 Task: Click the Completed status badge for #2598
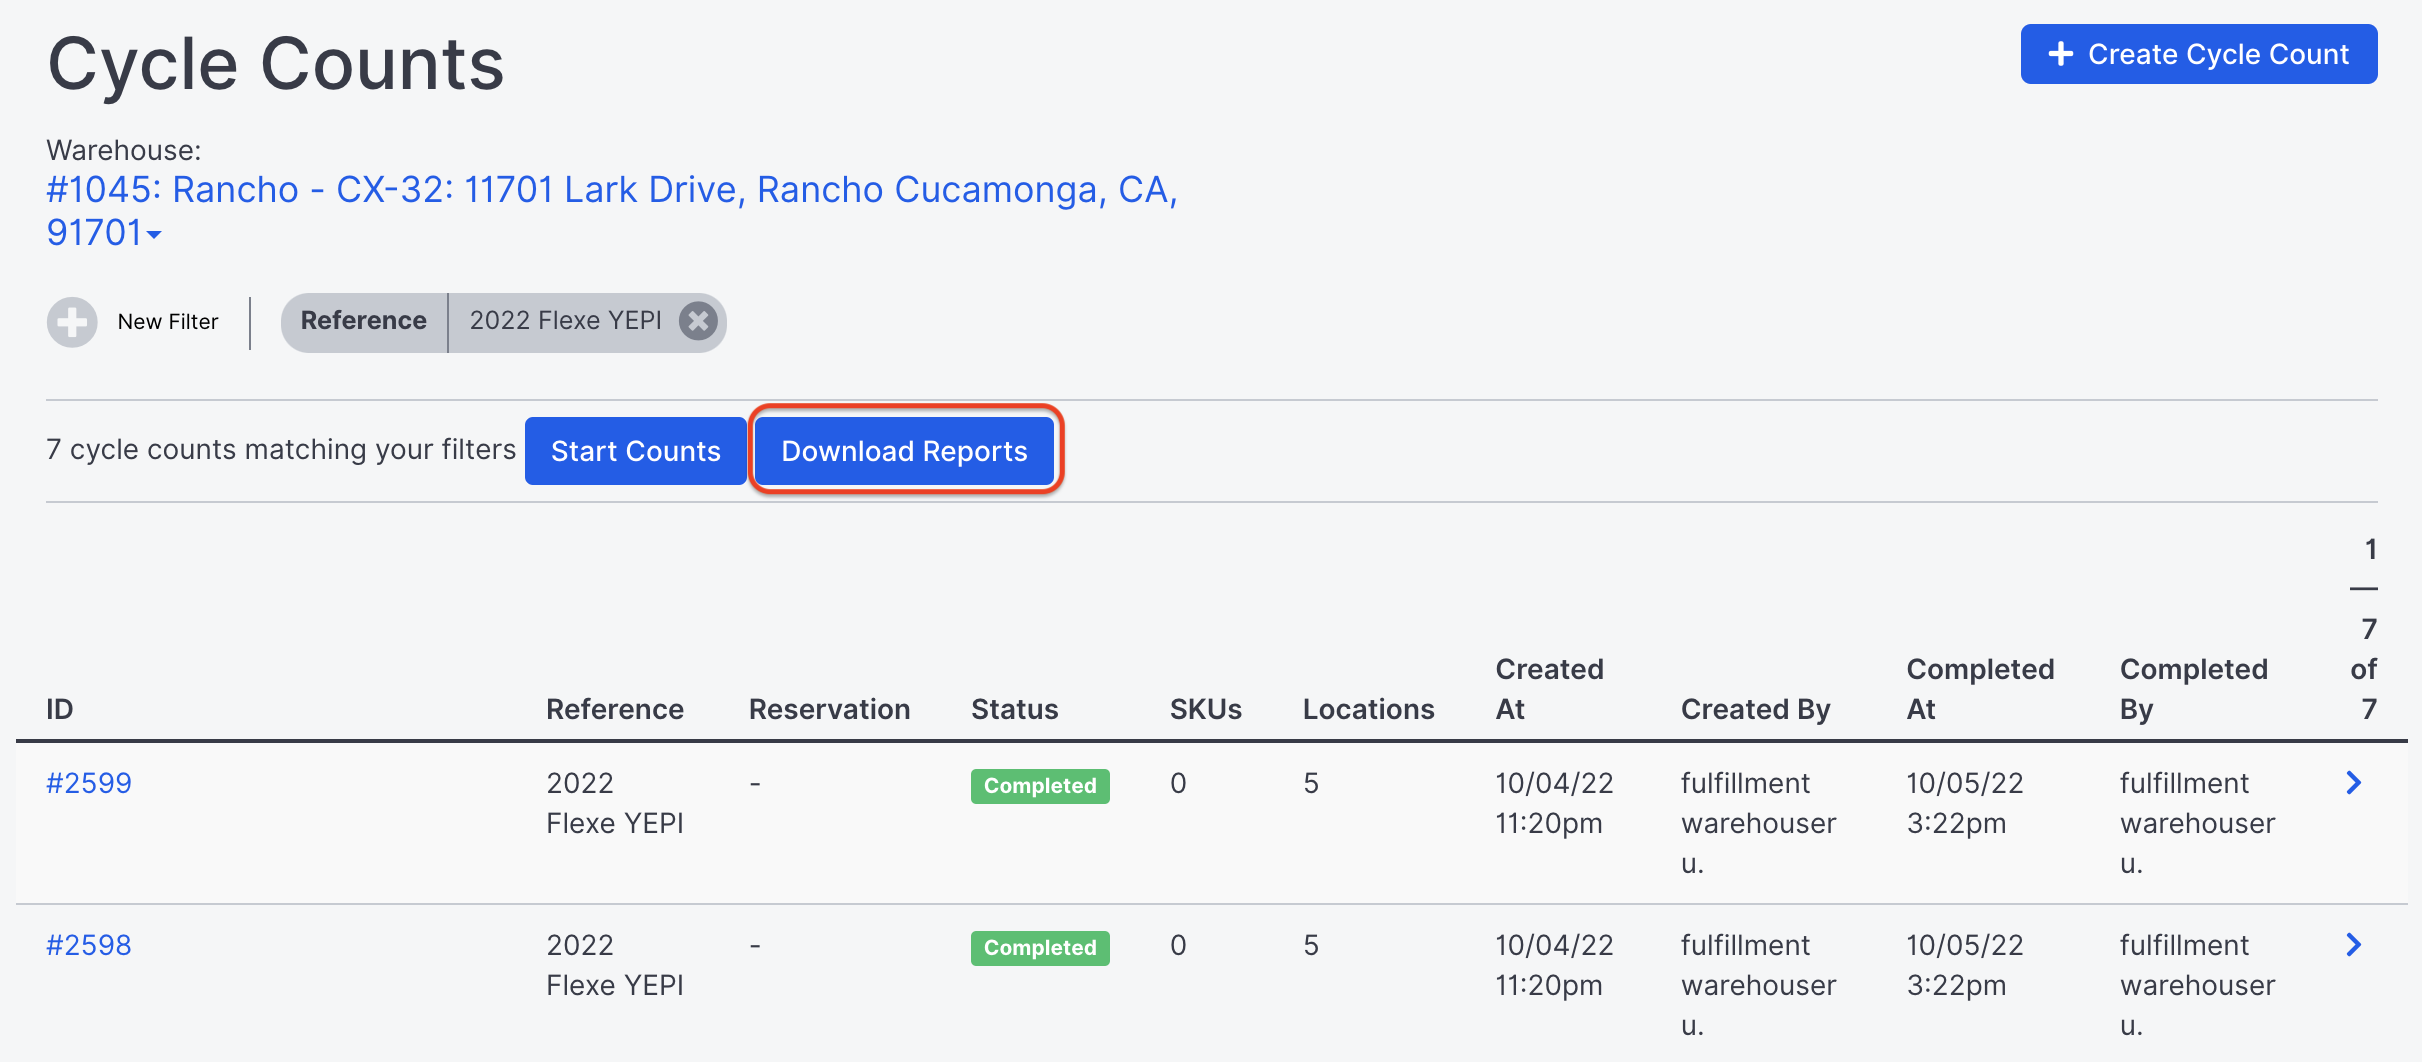tap(1040, 948)
